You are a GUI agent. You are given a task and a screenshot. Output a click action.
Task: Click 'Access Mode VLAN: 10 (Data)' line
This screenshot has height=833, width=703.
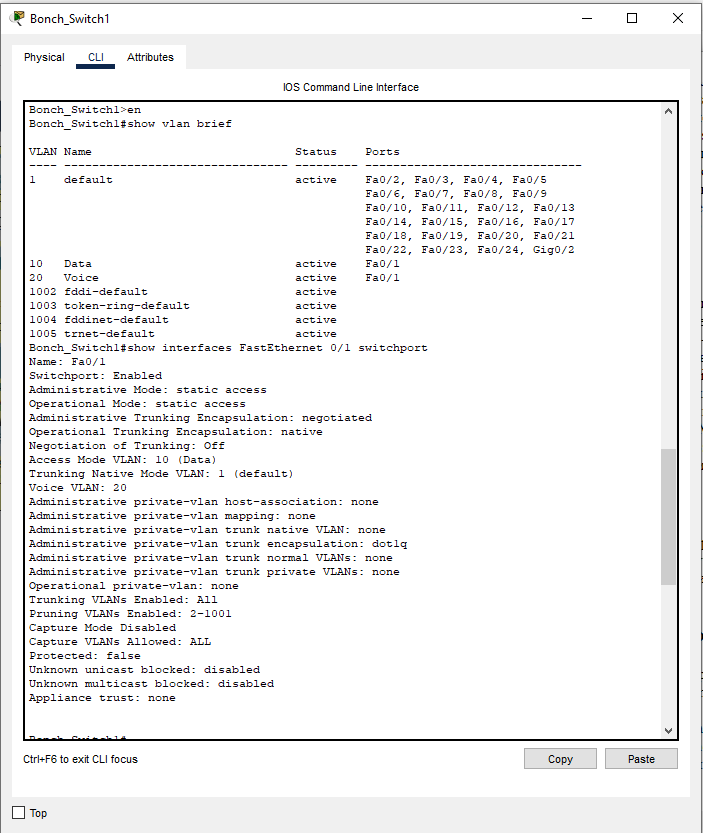(x=123, y=460)
